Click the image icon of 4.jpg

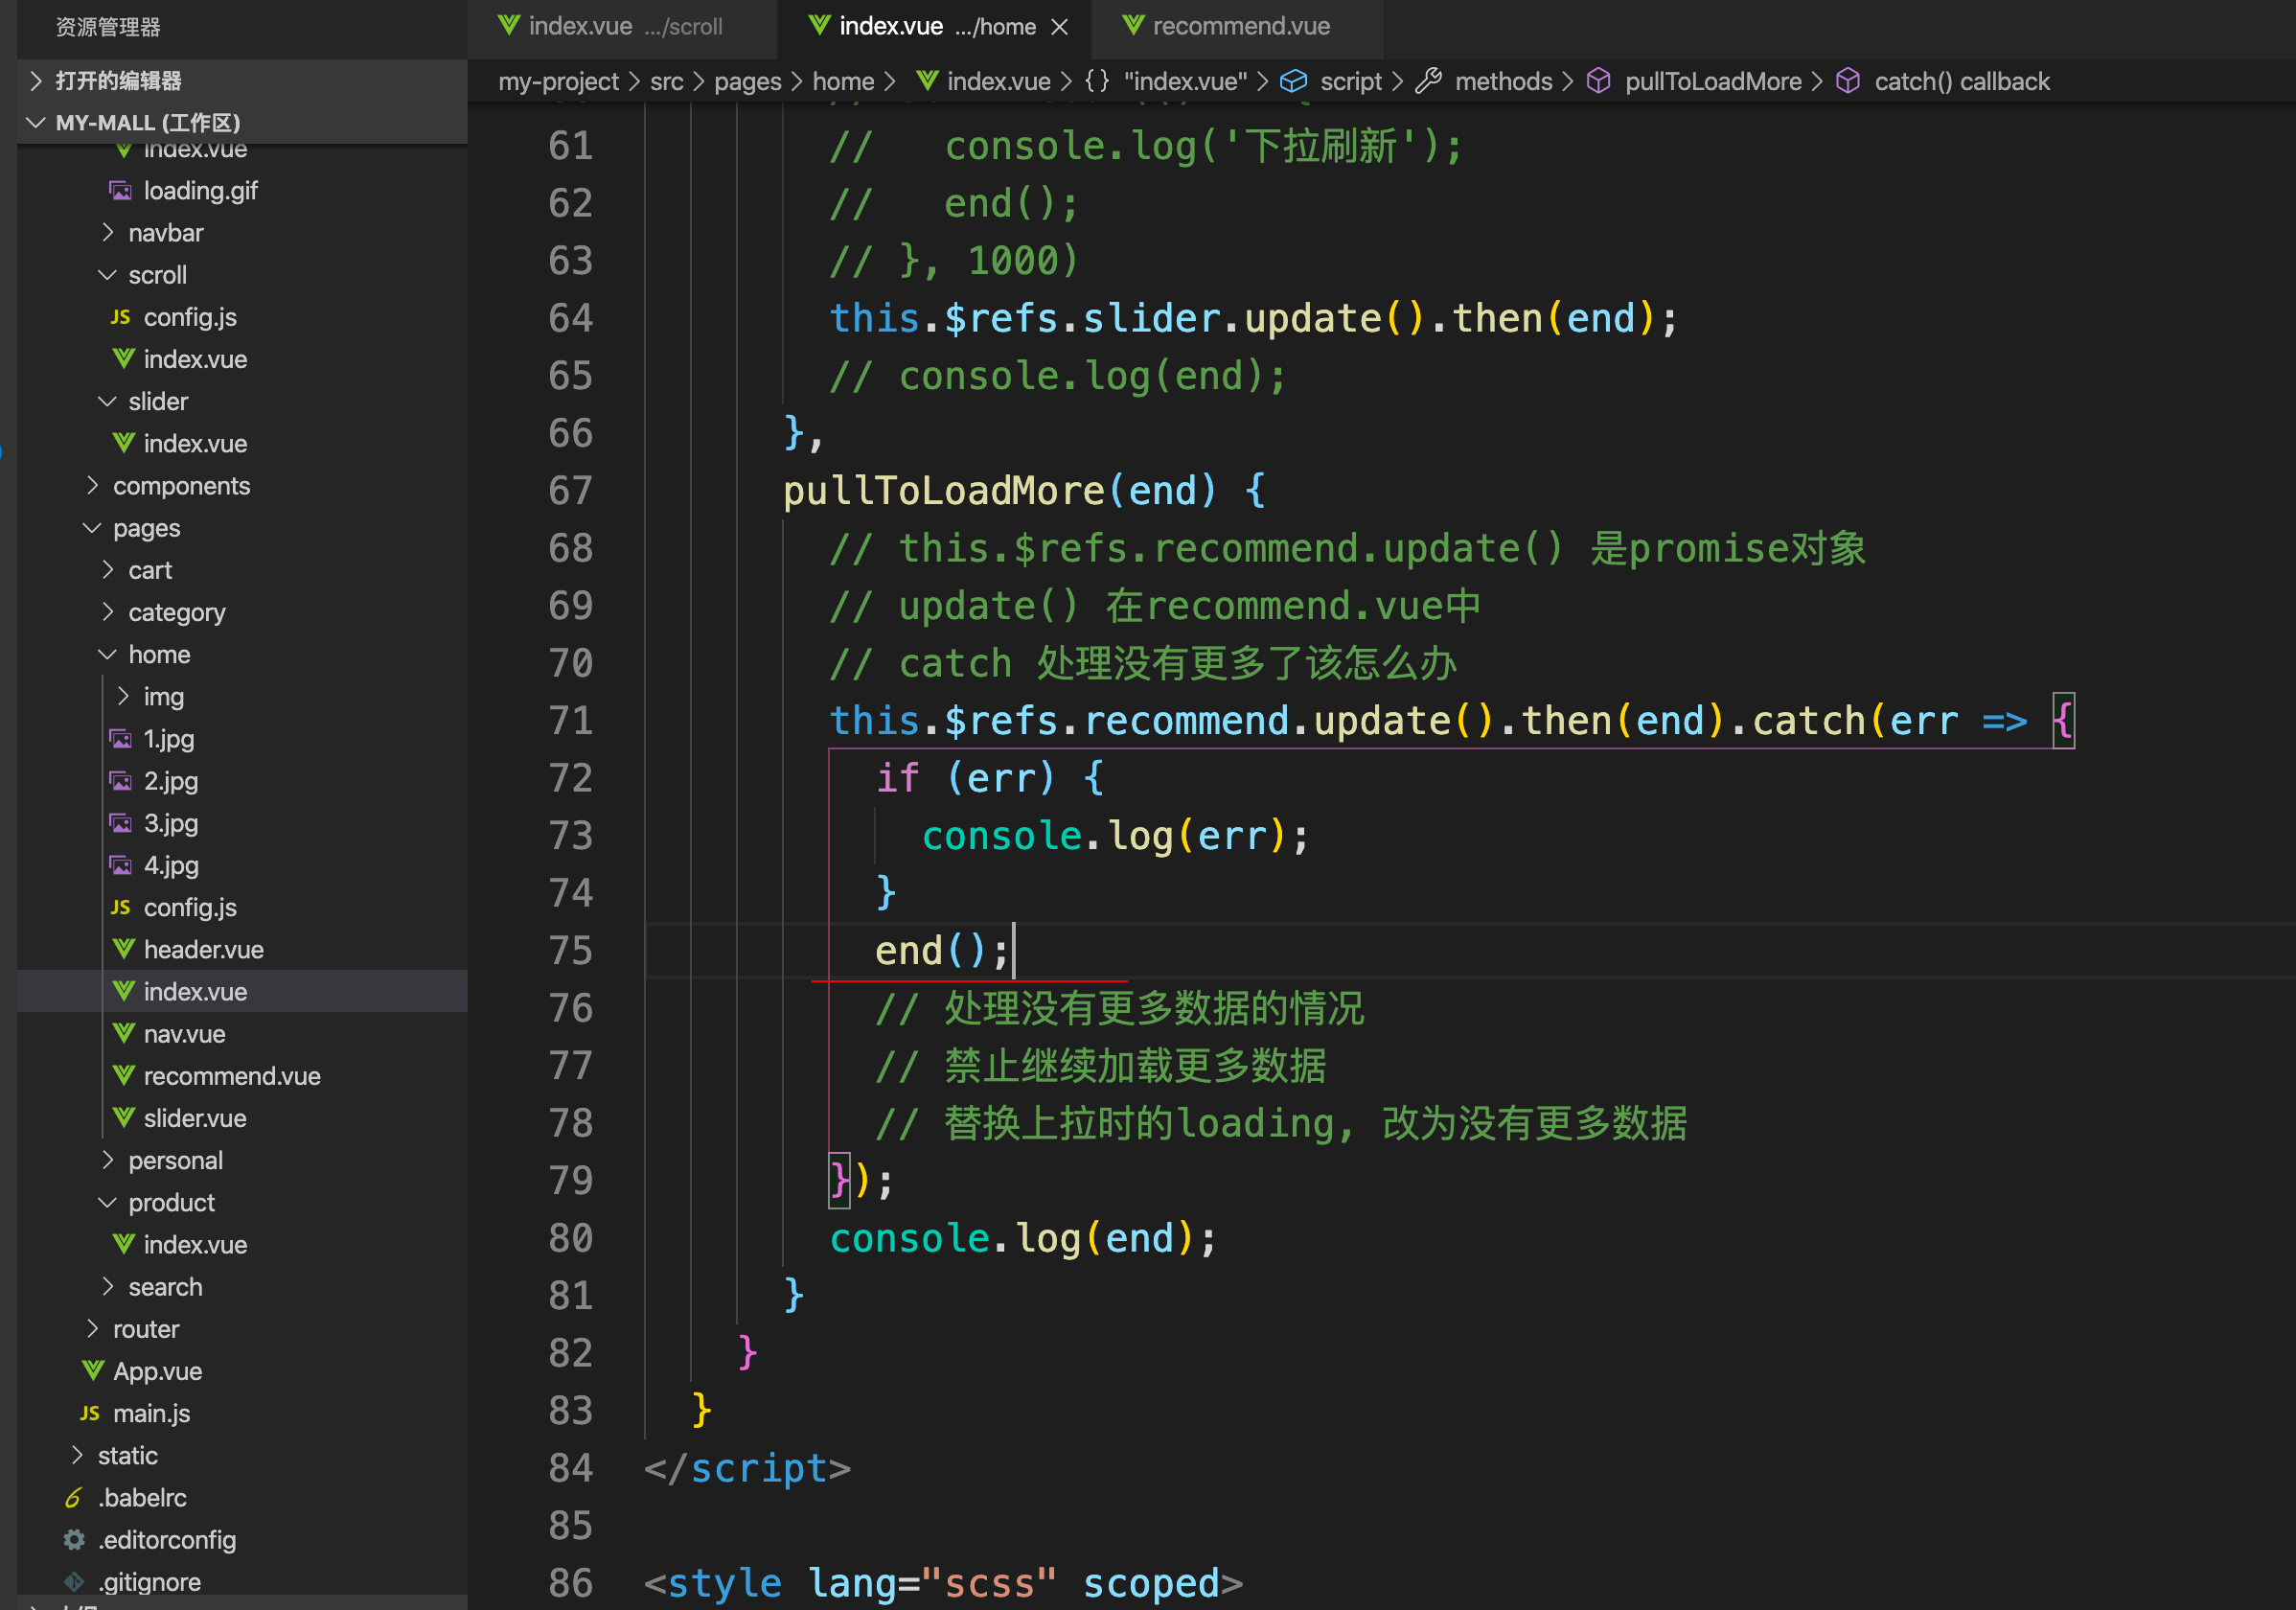[x=120, y=865]
